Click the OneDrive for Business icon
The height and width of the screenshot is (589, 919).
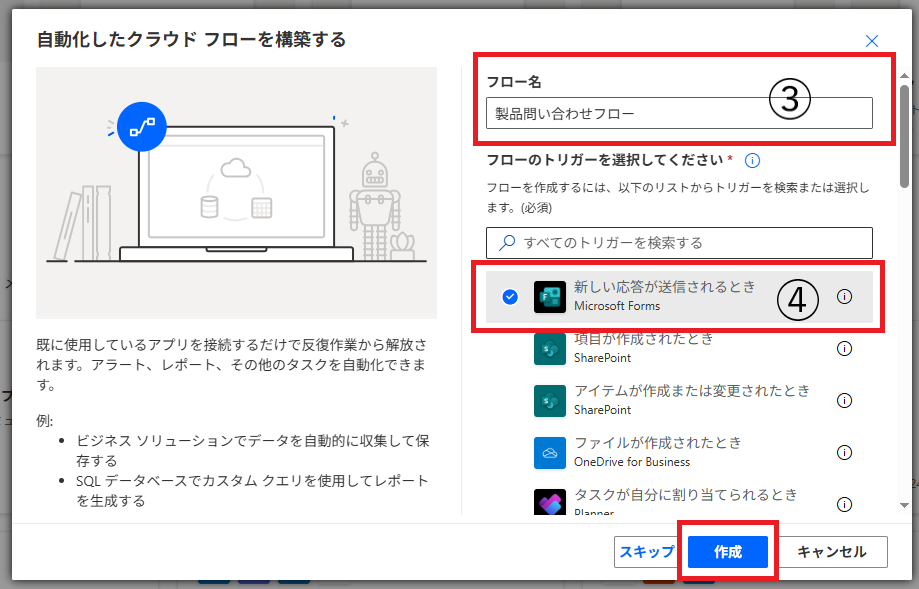[x=550, y=453]
